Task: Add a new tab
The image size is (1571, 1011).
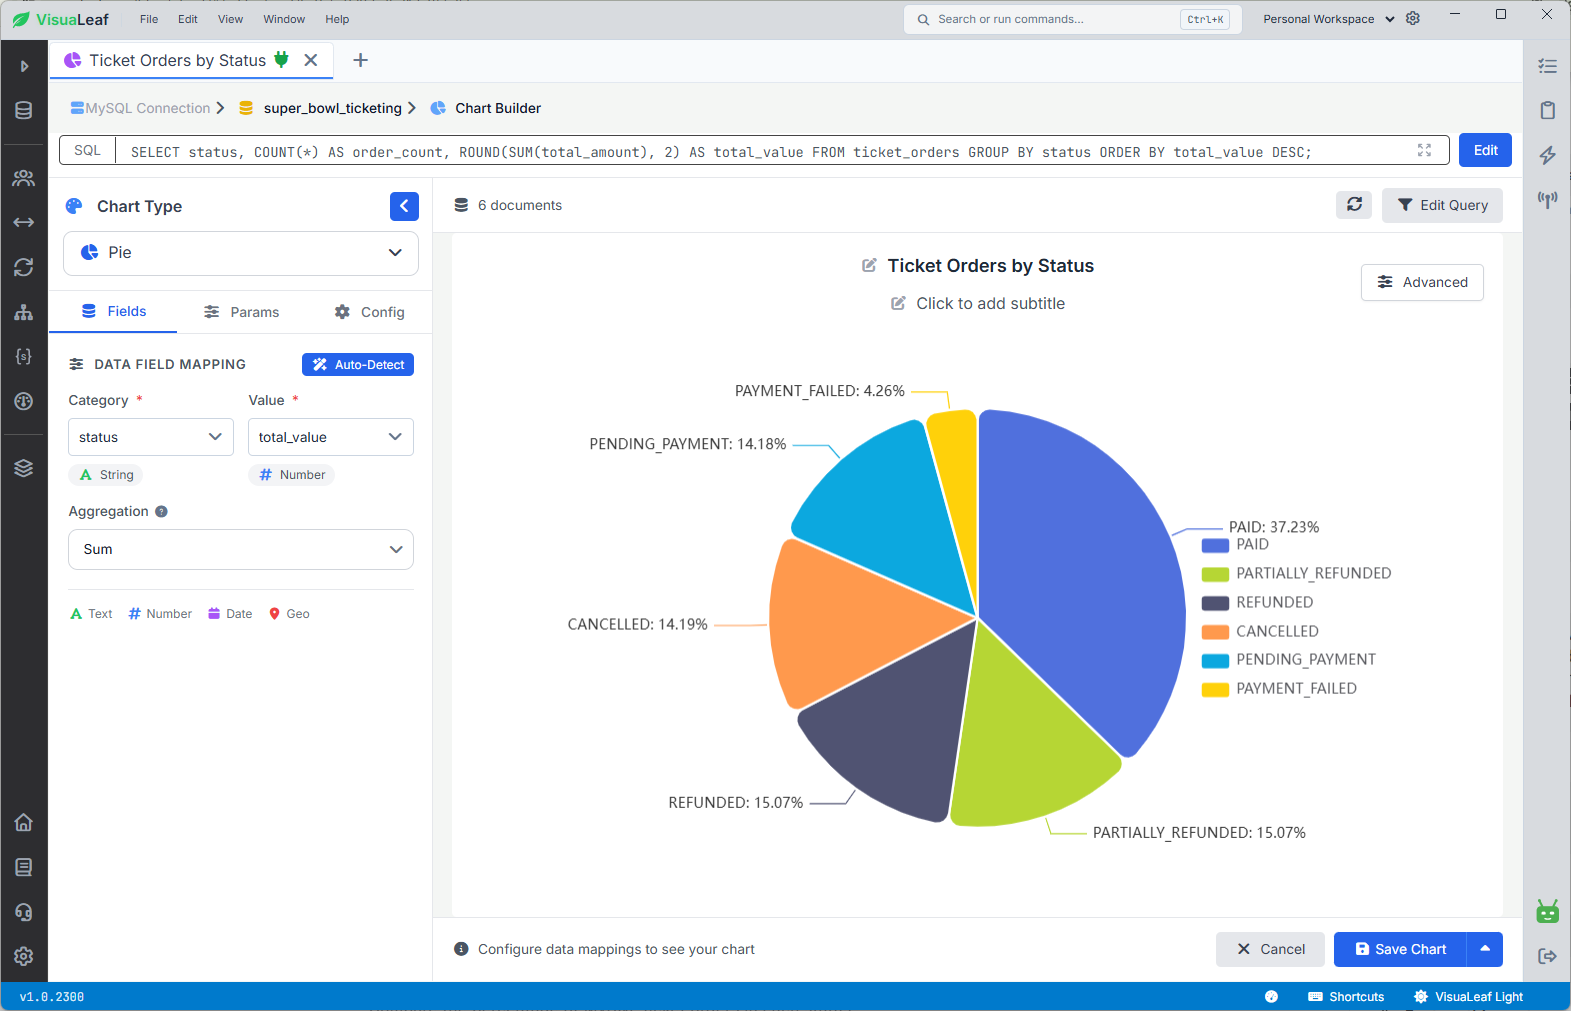Action: tap(361, 60)
